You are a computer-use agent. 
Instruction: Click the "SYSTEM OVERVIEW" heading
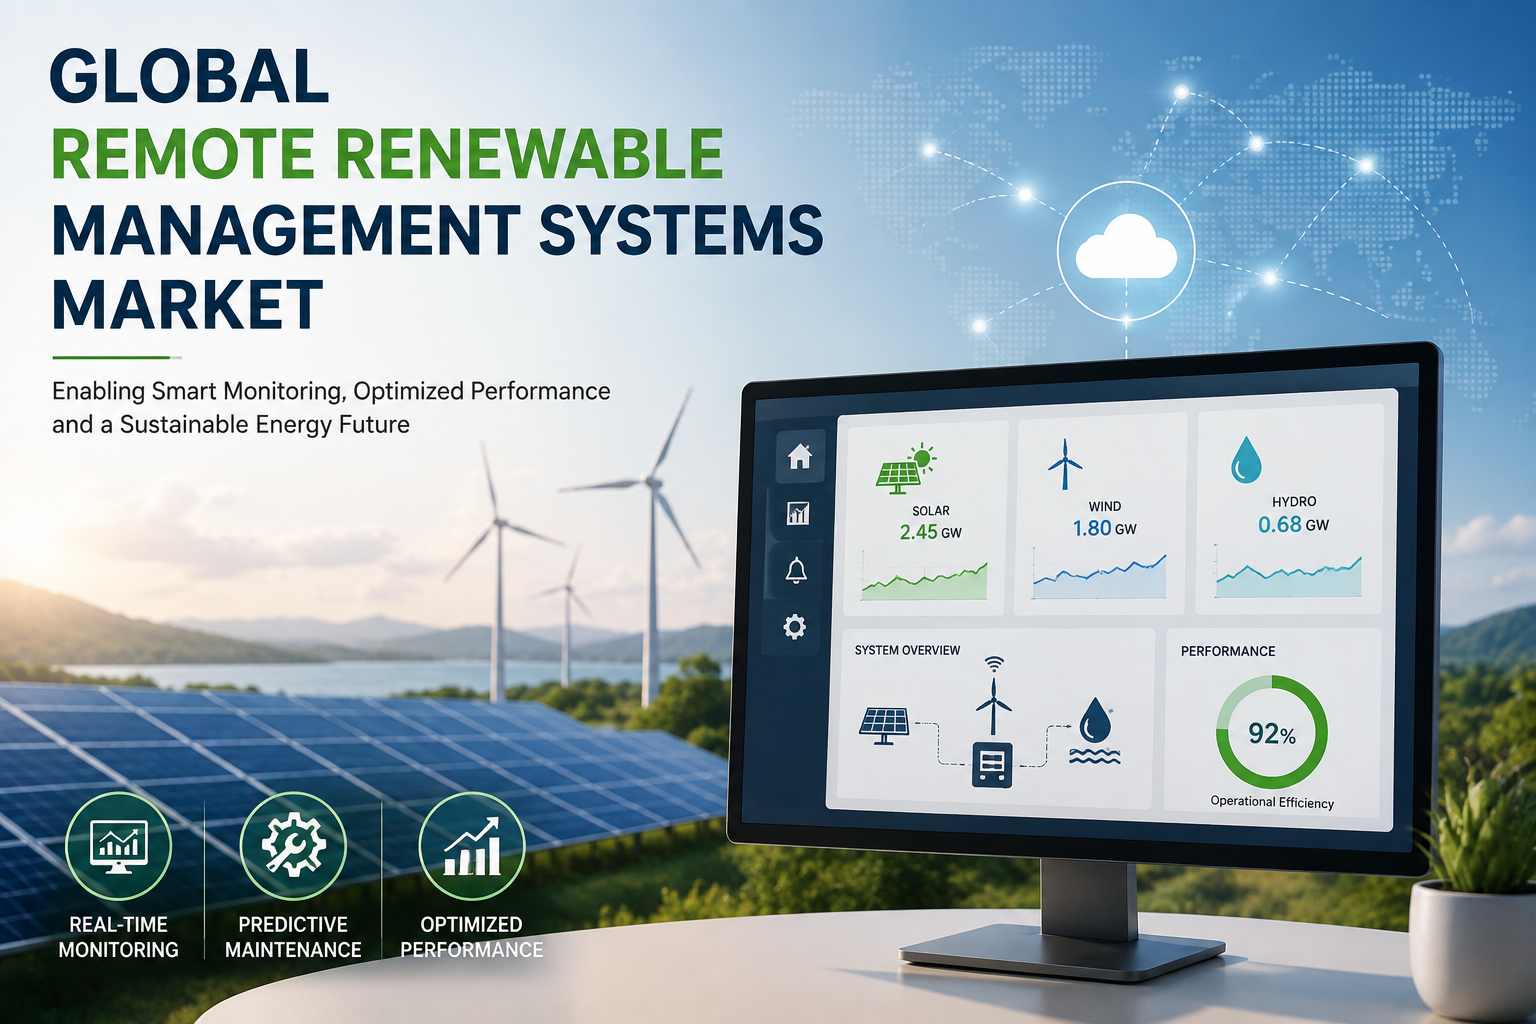907,650
